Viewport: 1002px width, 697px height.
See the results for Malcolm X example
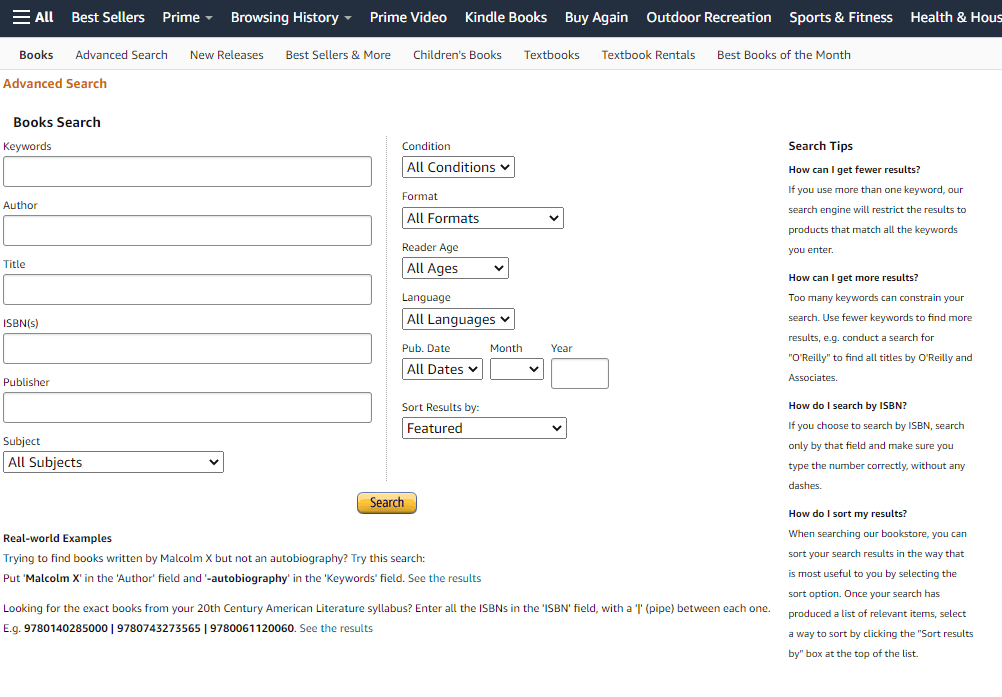(444, 578)
